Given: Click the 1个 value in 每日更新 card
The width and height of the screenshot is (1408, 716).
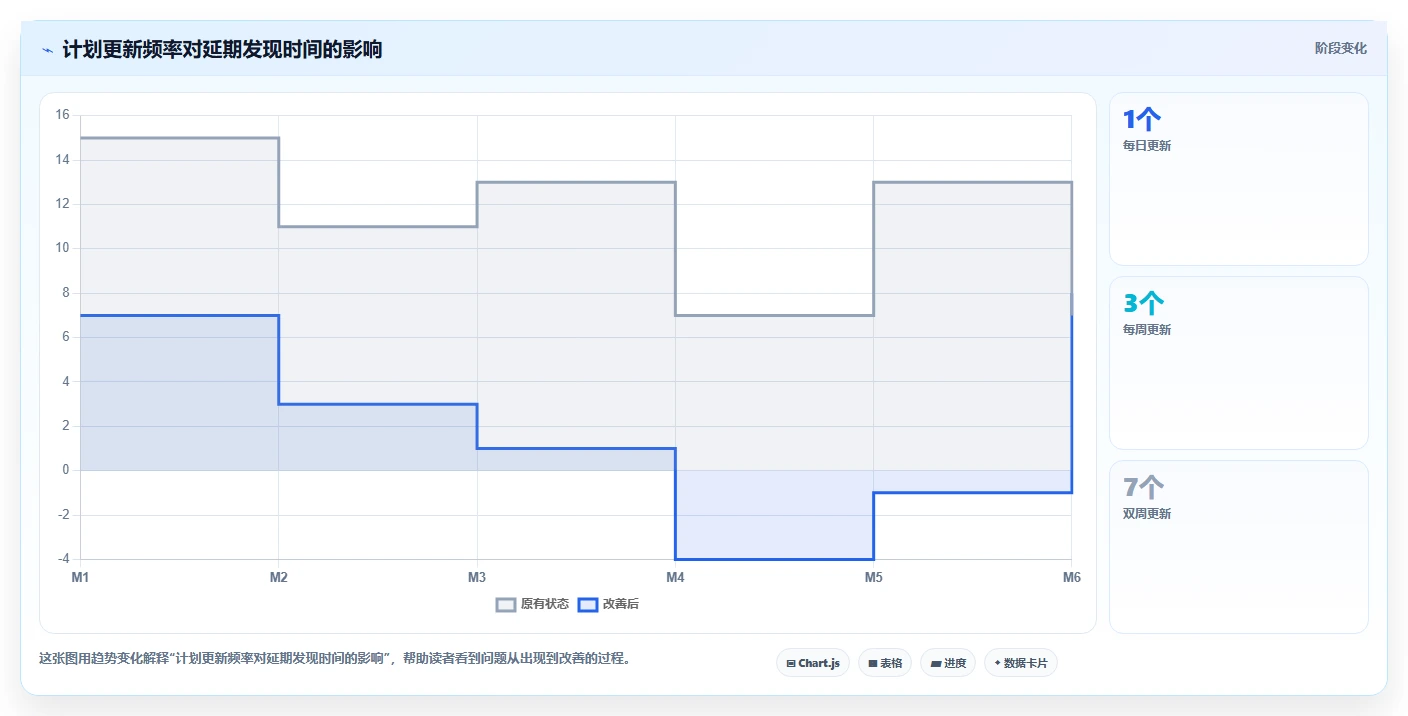Looking at the screenshot, I should pyautogui.click(x=1142, y=120).
